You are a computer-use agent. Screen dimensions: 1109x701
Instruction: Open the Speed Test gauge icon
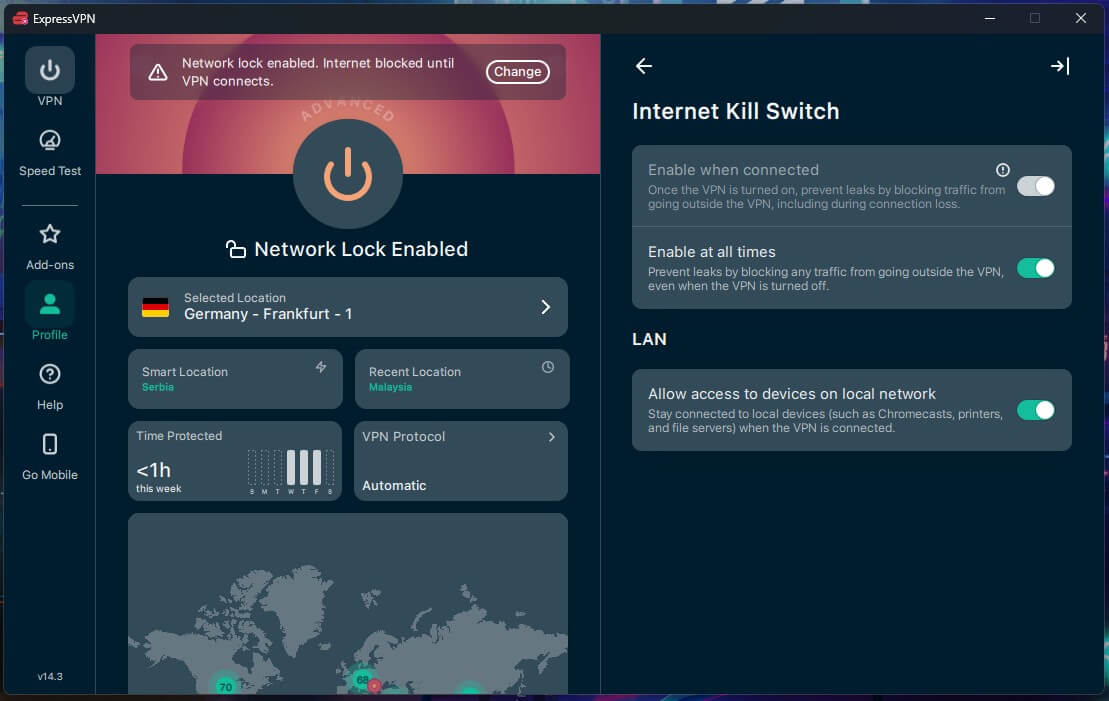click(x=50, y=140)
